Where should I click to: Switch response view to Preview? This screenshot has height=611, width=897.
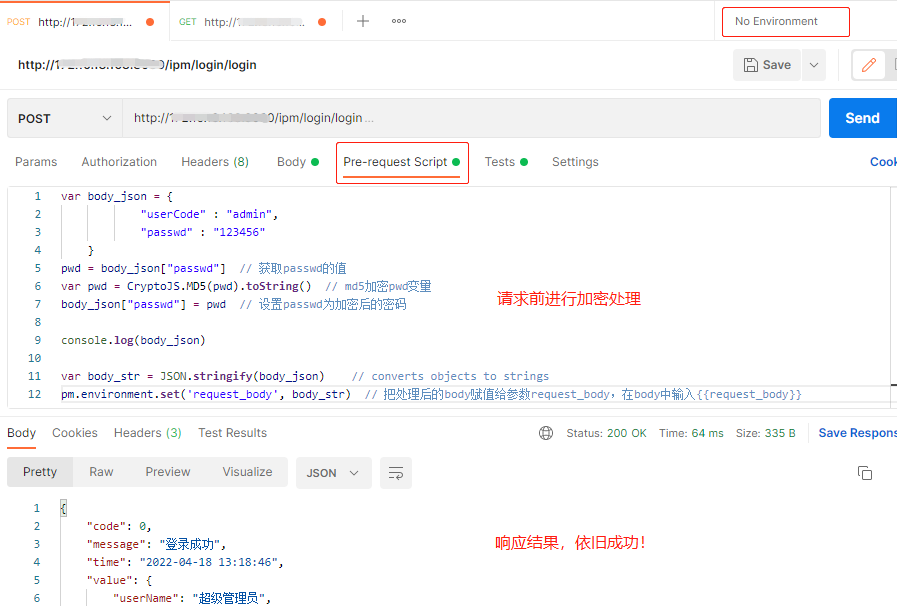point(168,472)
